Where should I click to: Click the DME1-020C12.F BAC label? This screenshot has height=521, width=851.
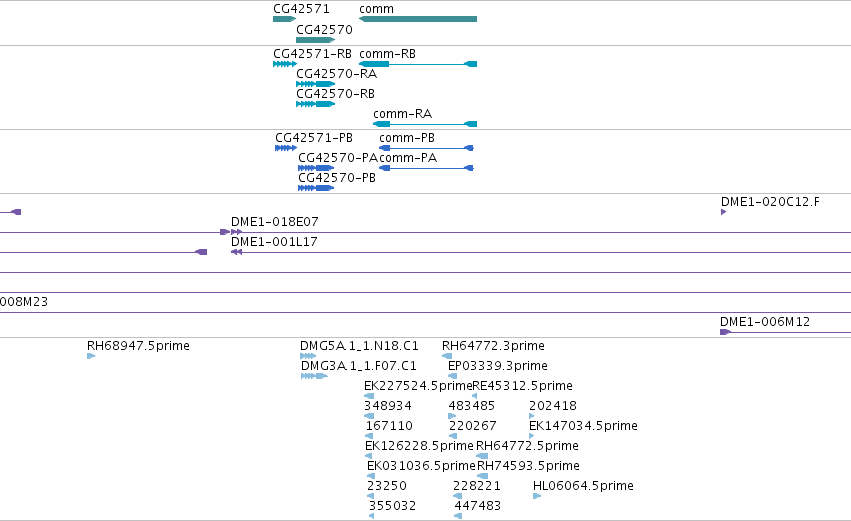click(x=770, y=202)
